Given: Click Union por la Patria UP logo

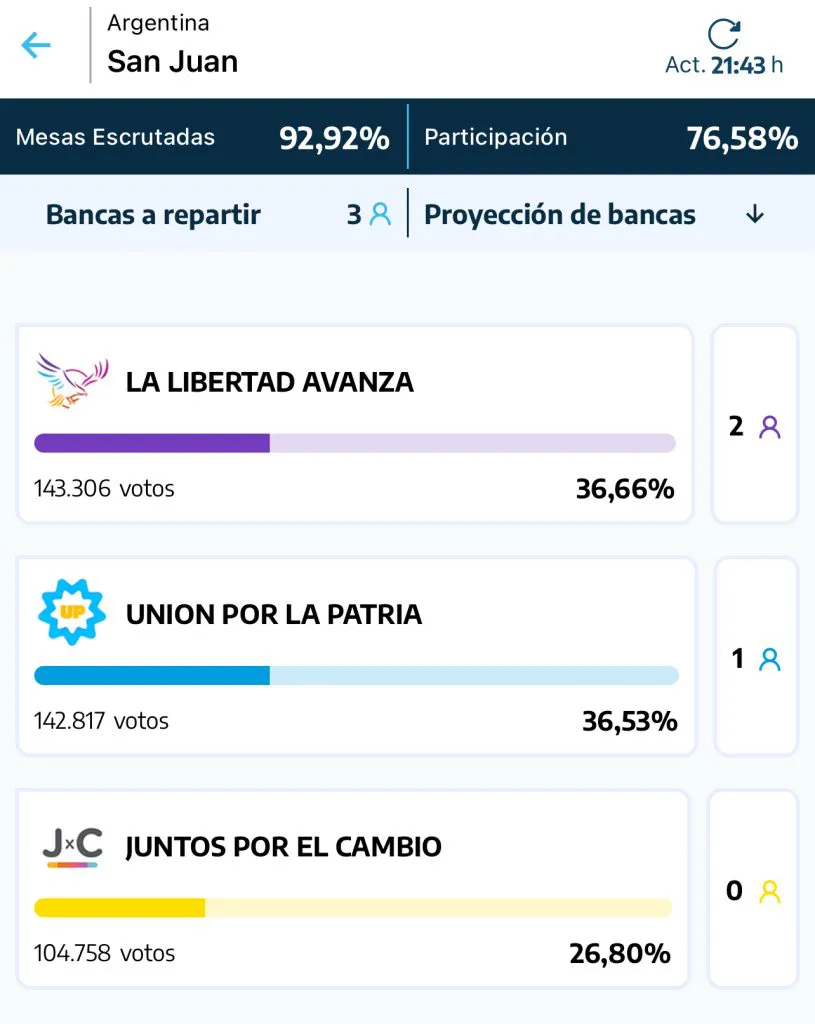Looking at the screenshot, I should pos(71,611).
